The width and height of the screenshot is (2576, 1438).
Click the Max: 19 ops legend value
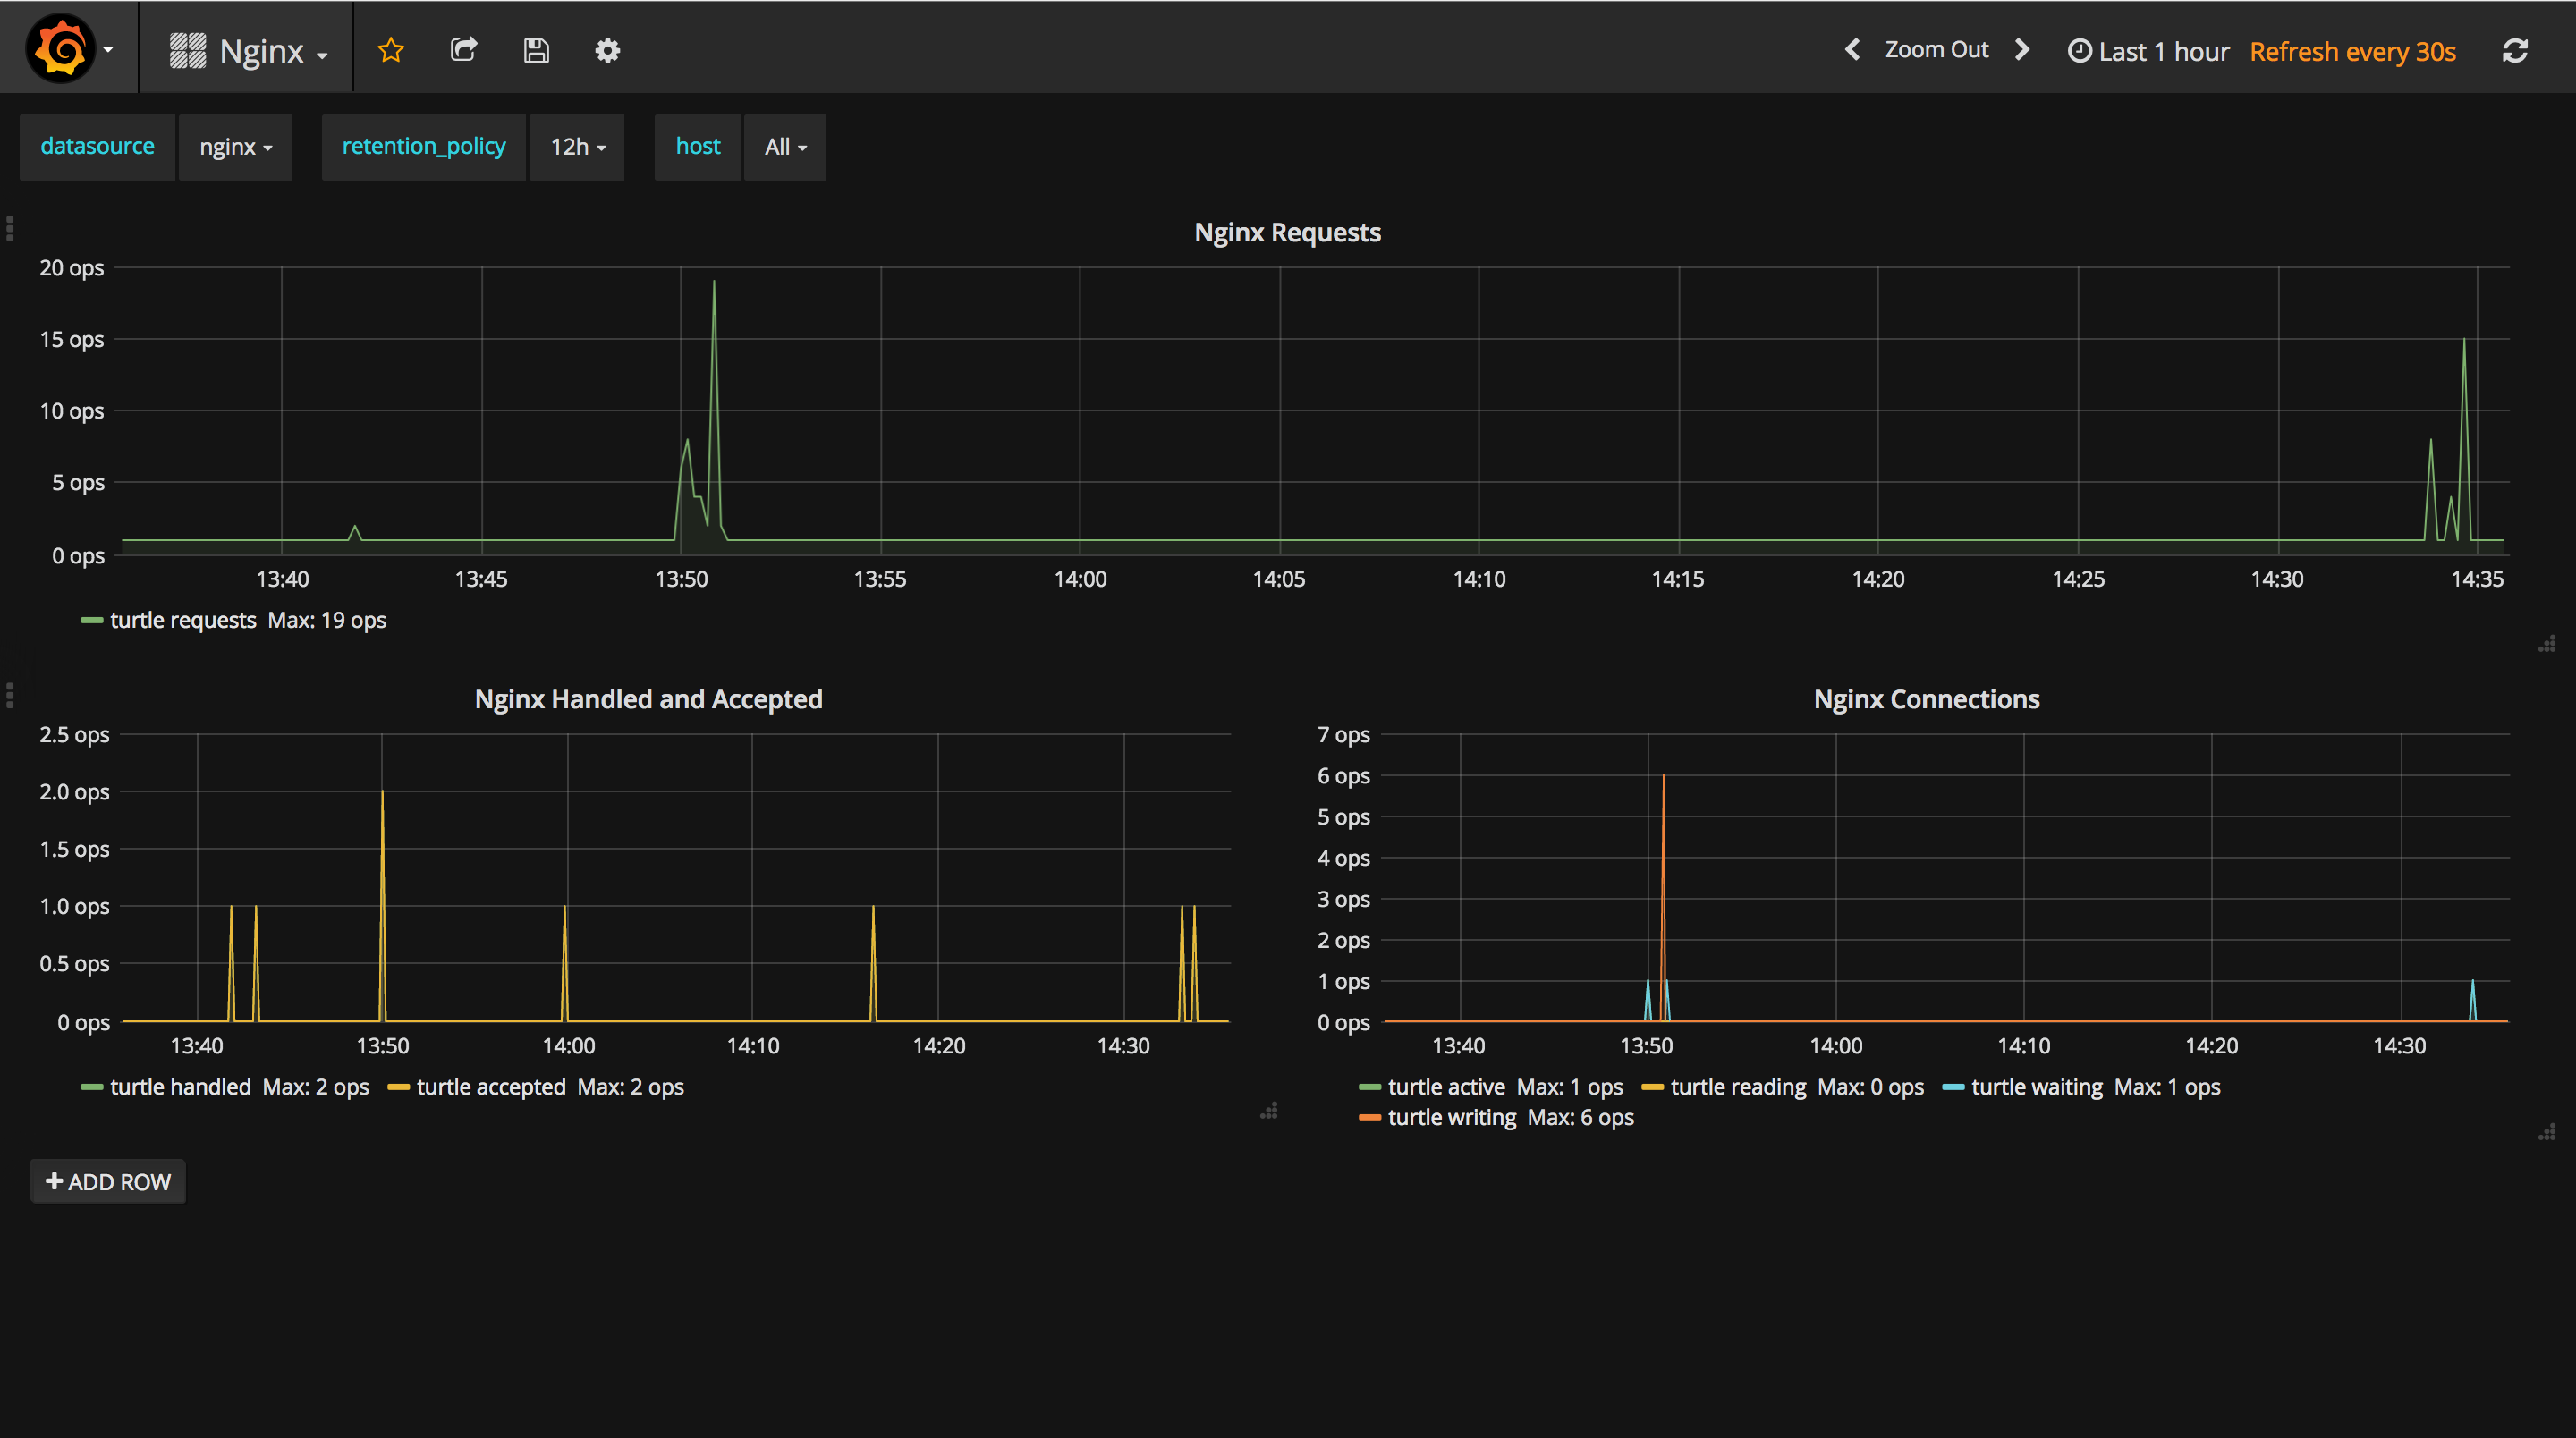[x=326, y=620]
